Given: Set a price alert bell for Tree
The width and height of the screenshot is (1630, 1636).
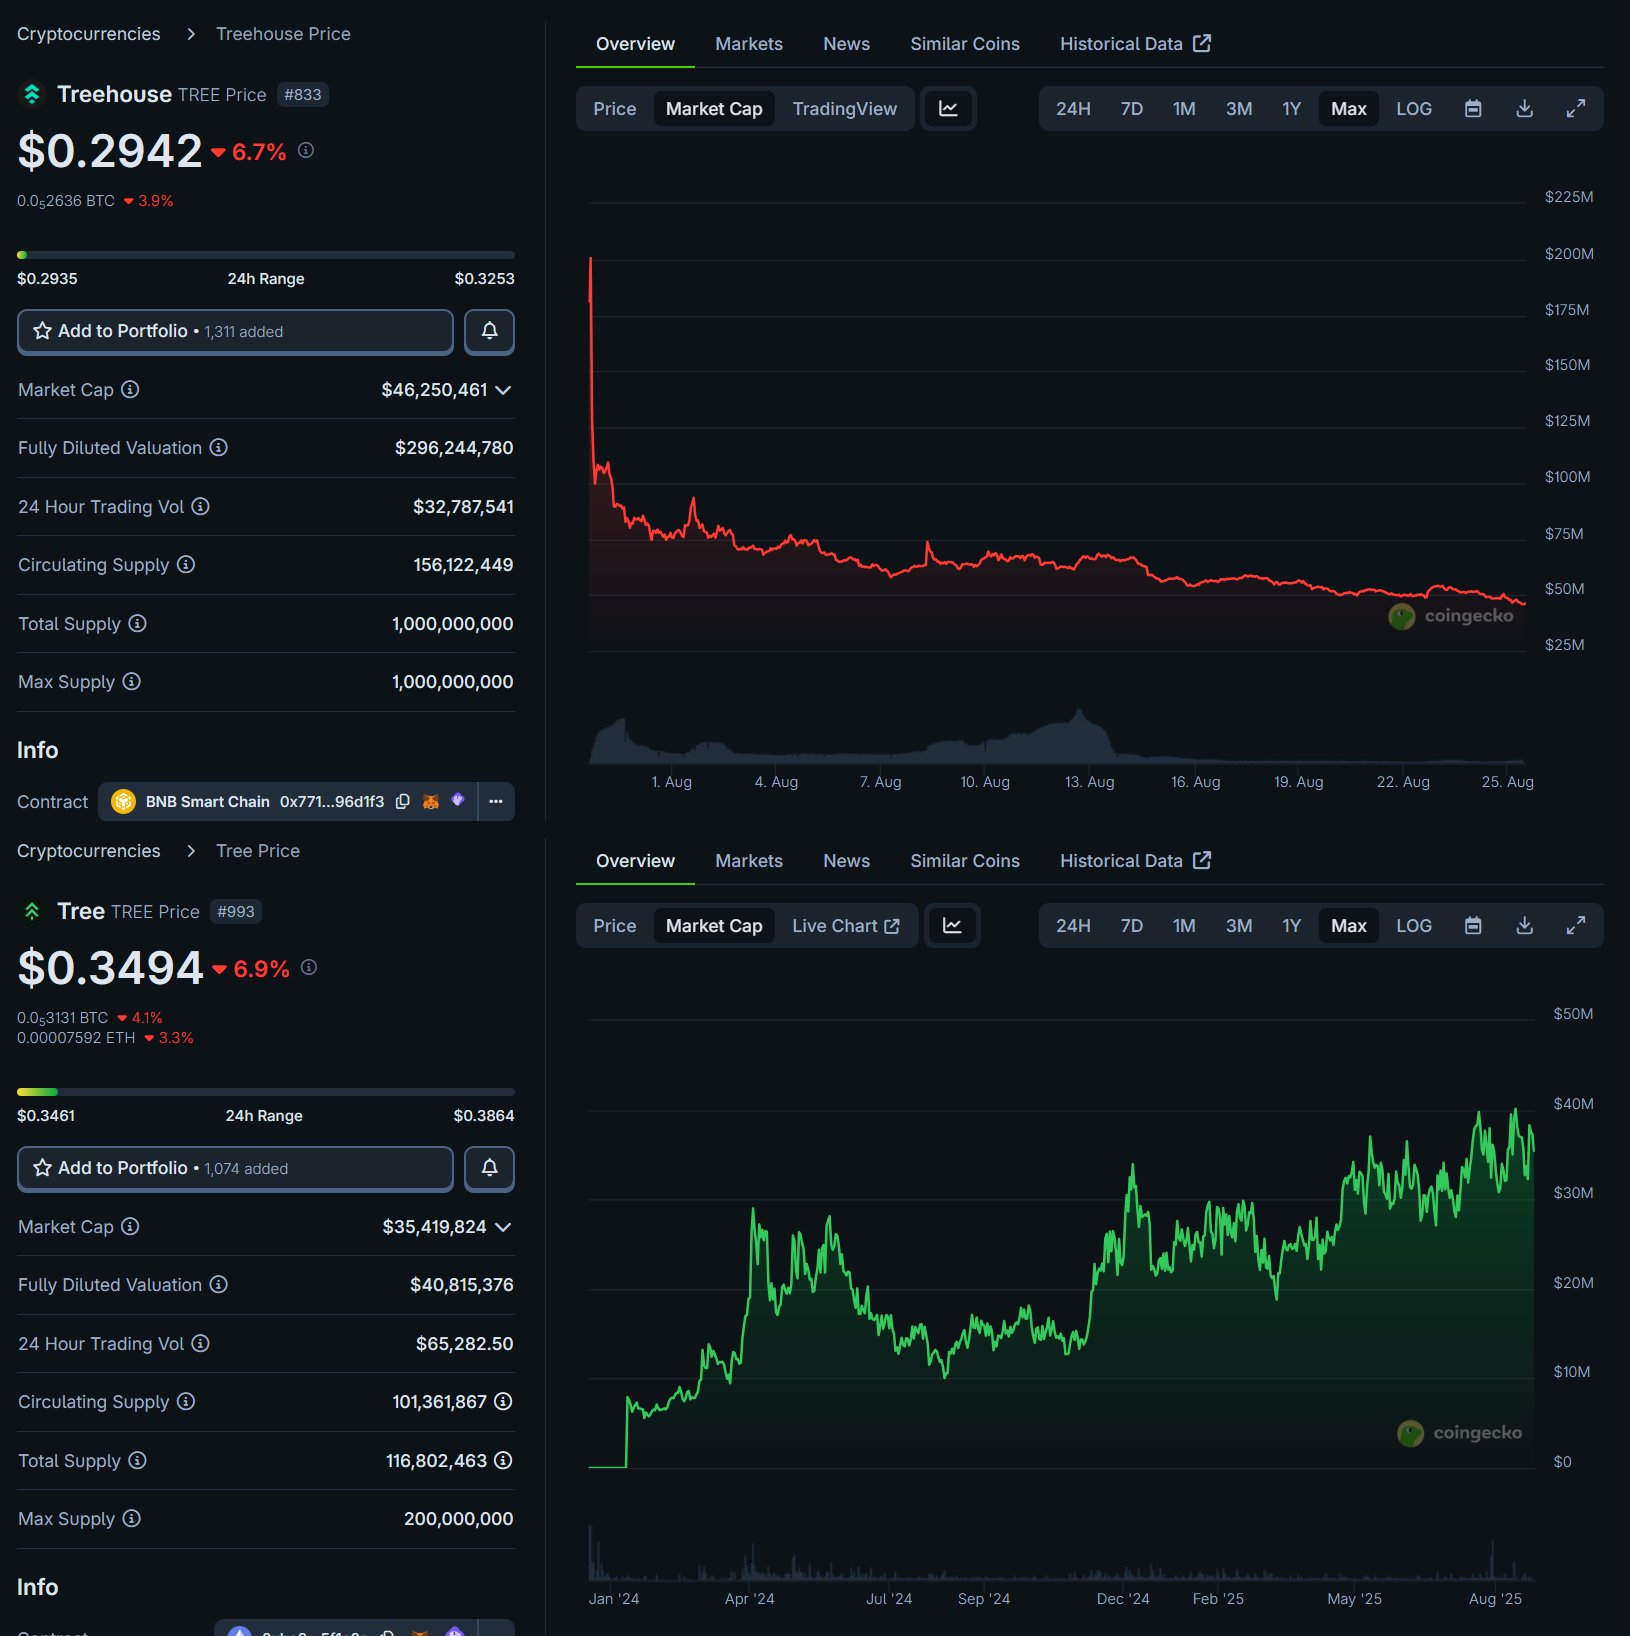Looking at the screenshot, I should (x=489, y=1168).
